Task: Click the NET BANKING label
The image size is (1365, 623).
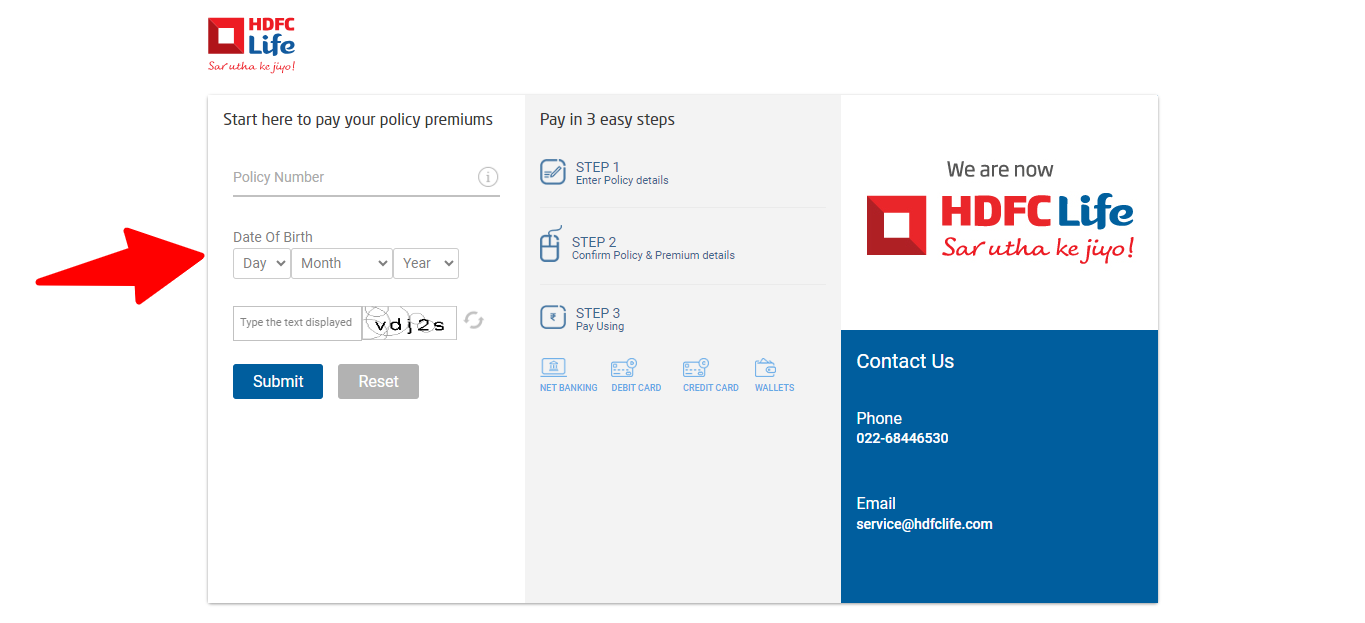Action: pos(569,388)
